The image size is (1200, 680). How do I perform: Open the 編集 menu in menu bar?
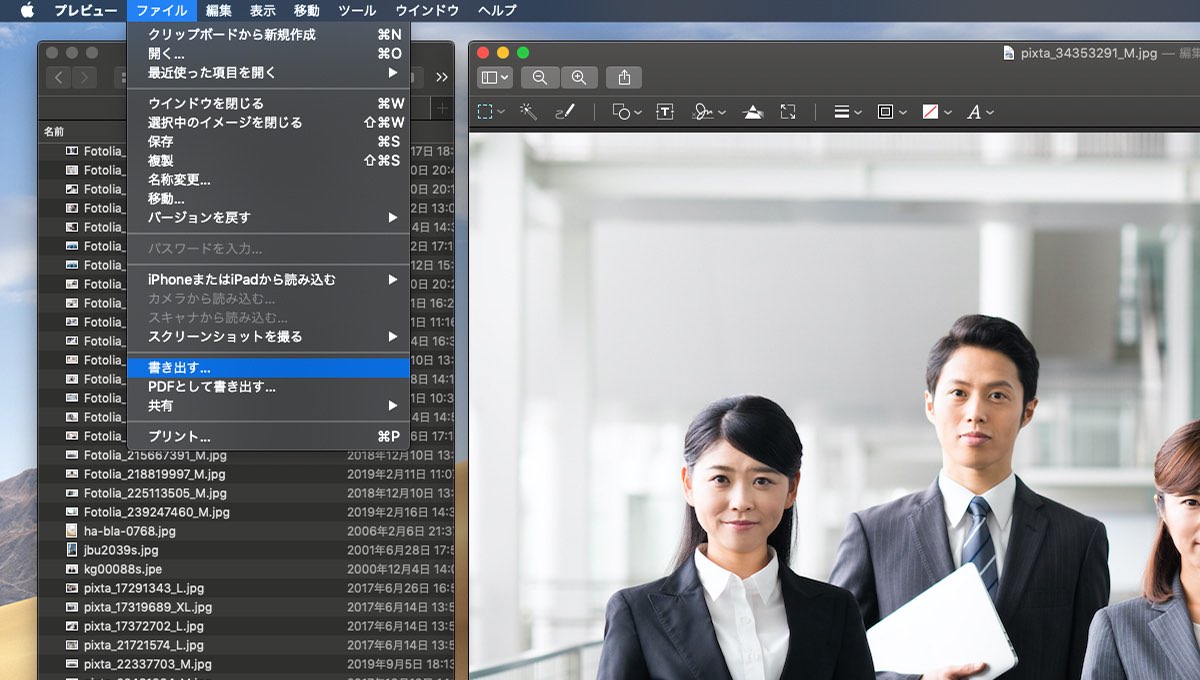[218, 11]
